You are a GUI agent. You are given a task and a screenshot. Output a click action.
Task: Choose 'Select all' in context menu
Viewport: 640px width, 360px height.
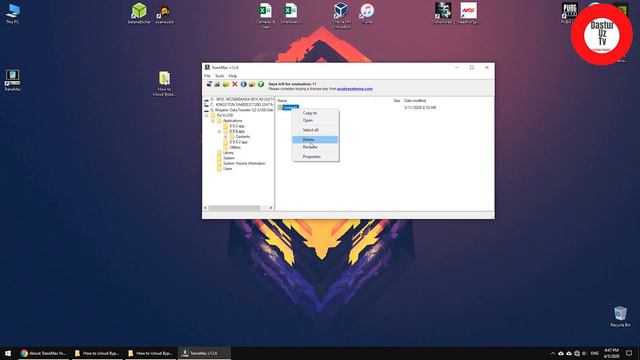(x=315, y=130)
